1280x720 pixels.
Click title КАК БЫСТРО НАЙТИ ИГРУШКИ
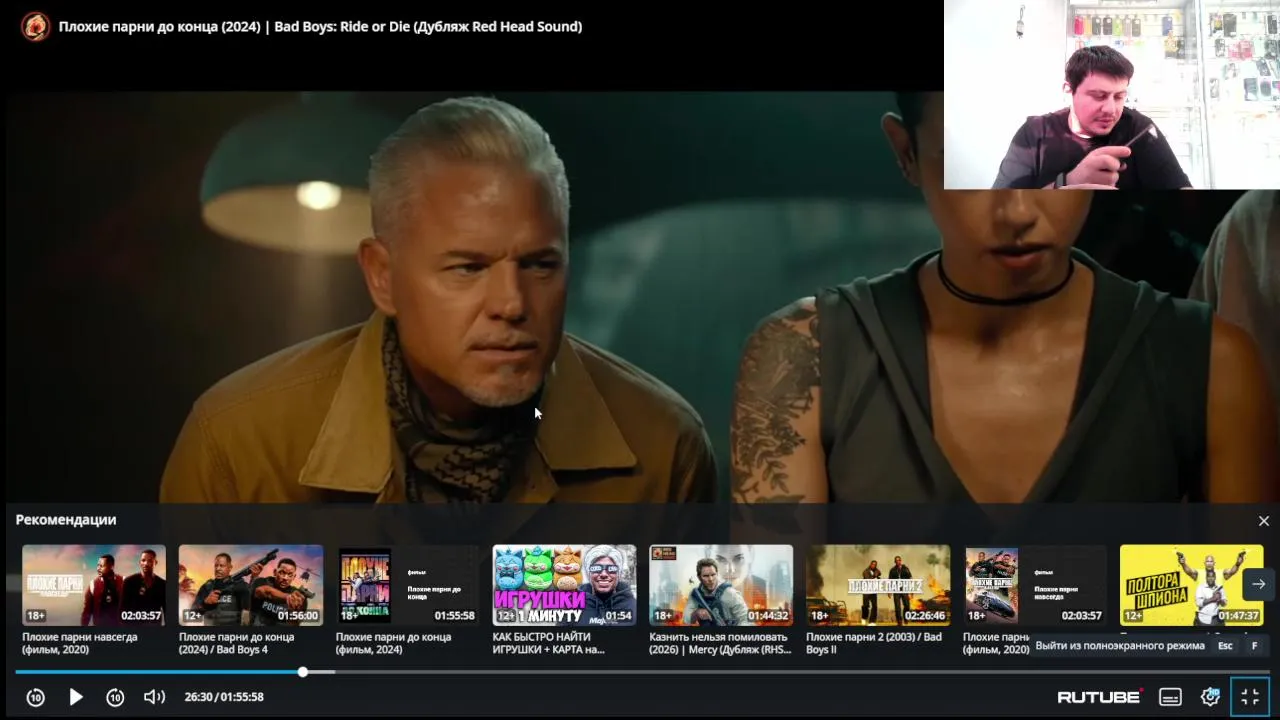549,643
